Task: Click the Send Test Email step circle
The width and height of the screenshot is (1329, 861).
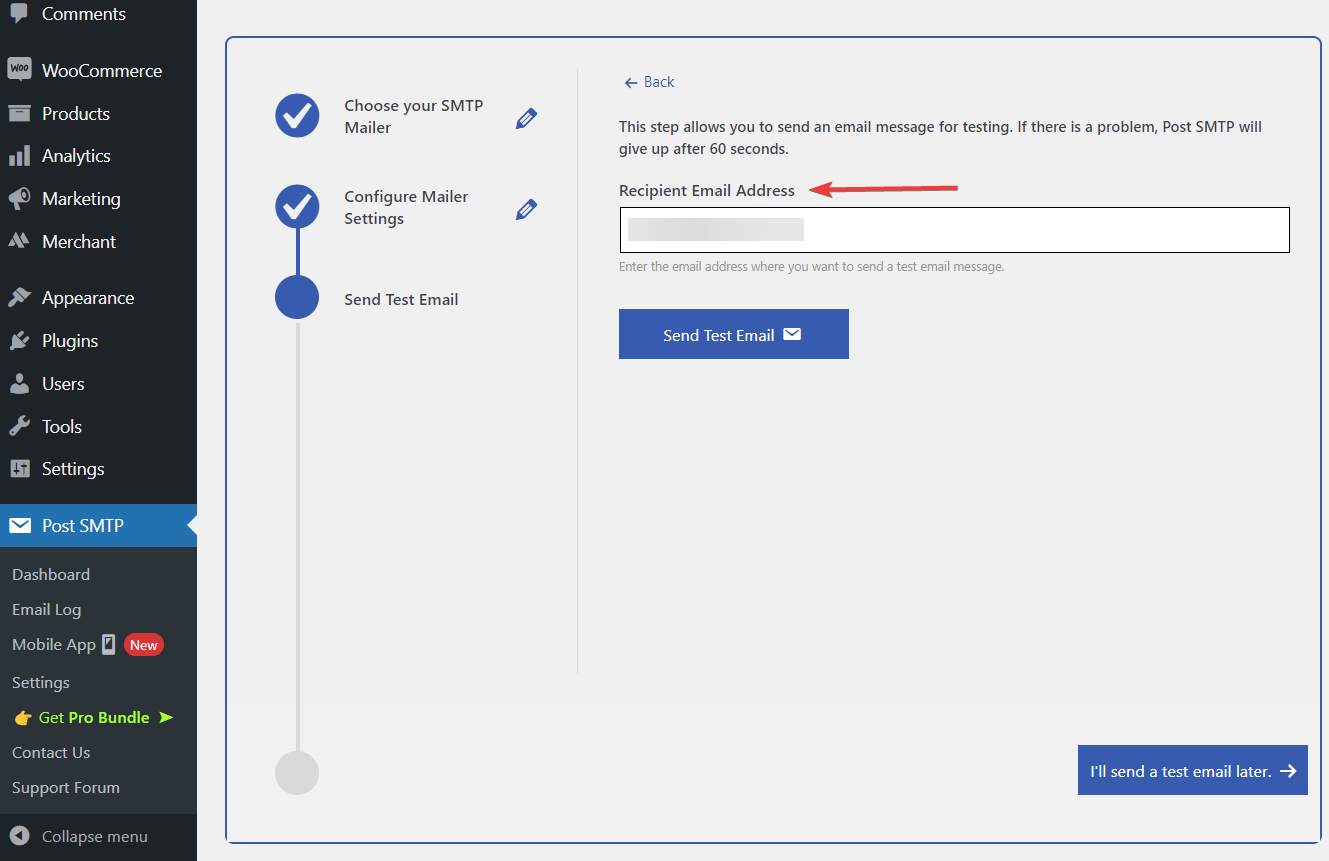Action: [x=297, y=298]
